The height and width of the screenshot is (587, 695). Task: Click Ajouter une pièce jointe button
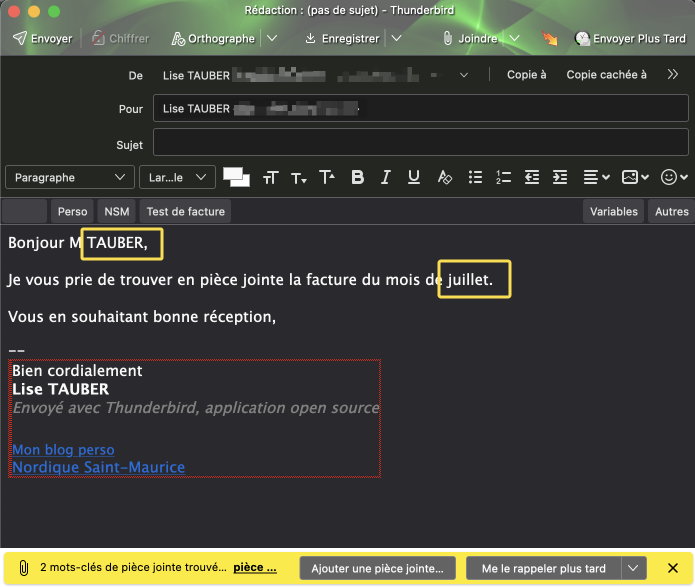click(x=377, y=568)
